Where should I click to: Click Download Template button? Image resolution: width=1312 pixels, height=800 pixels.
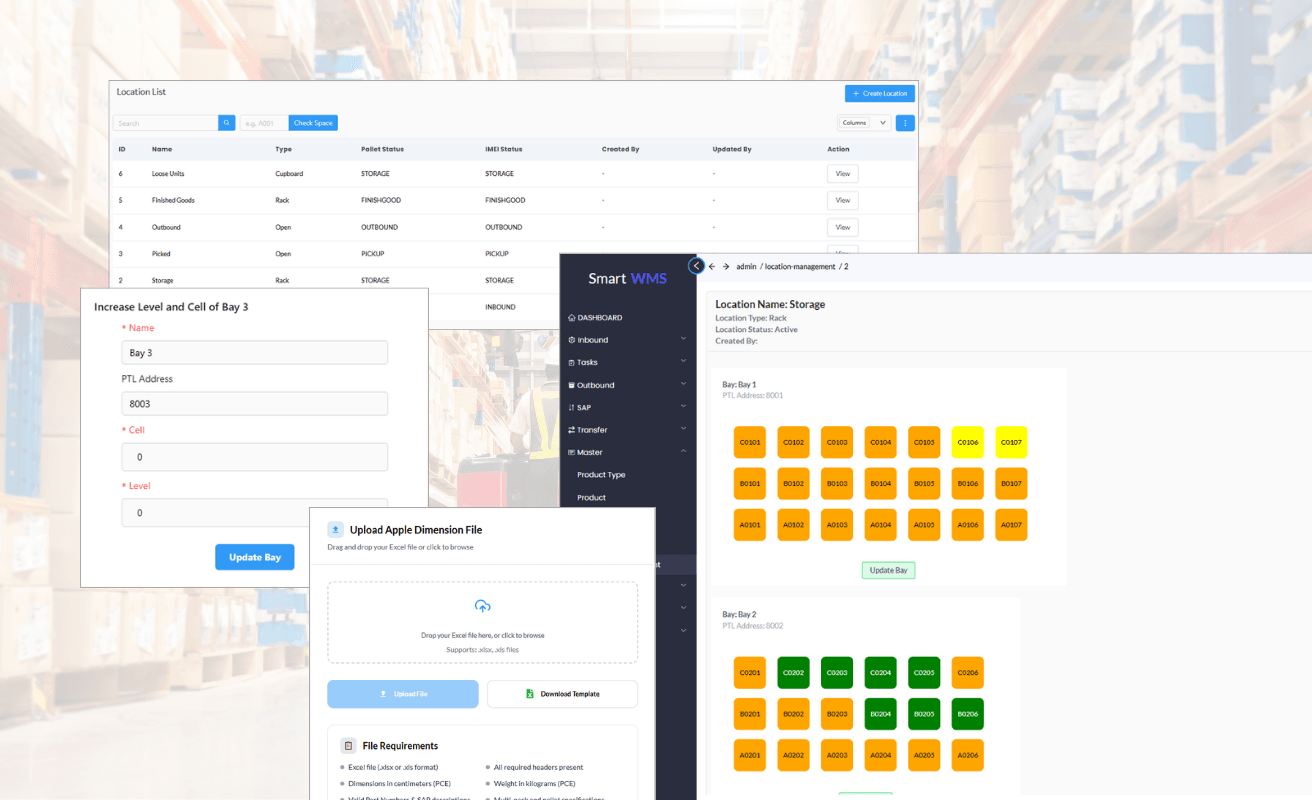pyautogui.click(x=562, y=694)
